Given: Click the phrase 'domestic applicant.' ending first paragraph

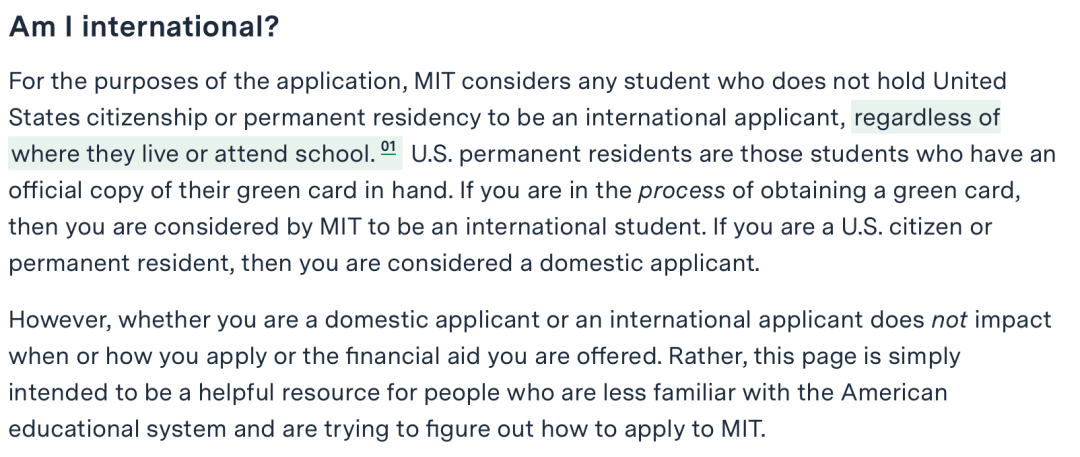Looking at the screenshot, I should click(x=649, y=263).
